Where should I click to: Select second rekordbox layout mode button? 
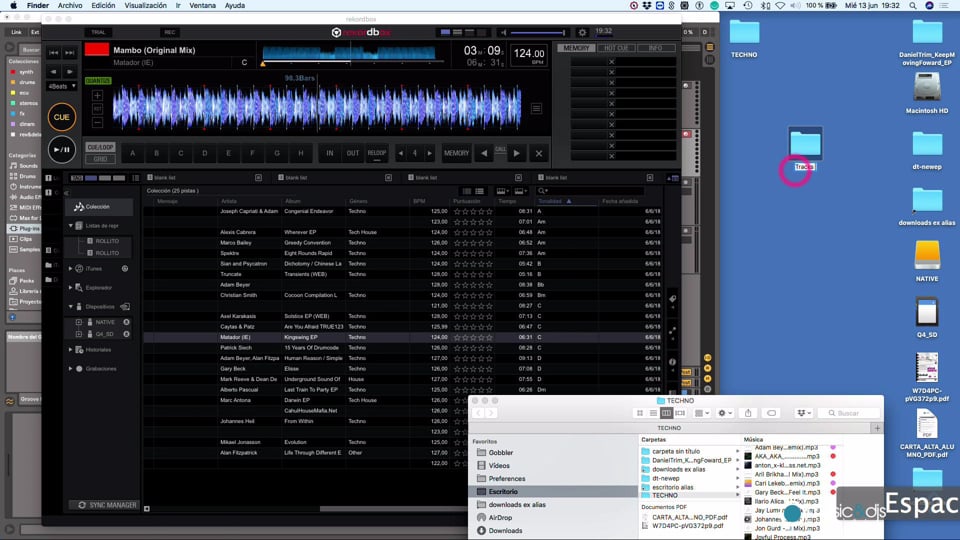(x=457, y=32)
